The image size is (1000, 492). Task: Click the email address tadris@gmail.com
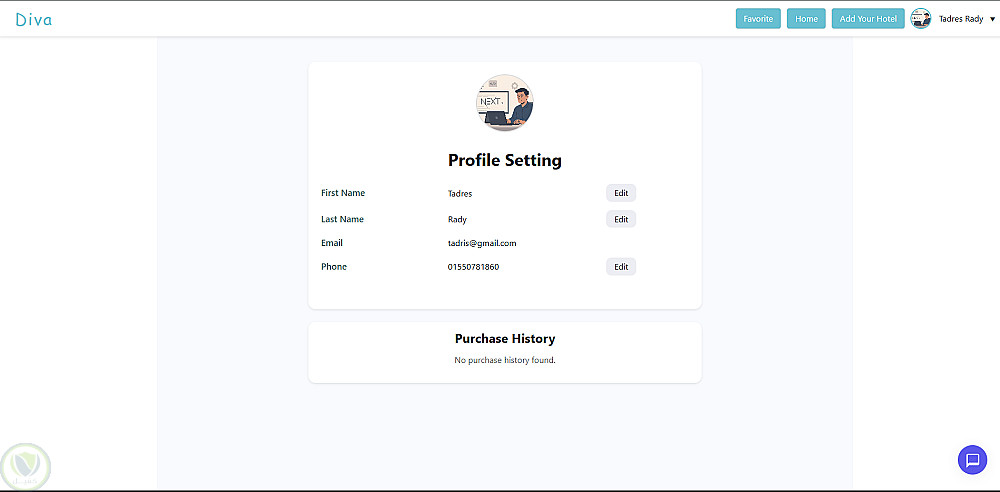482,243
